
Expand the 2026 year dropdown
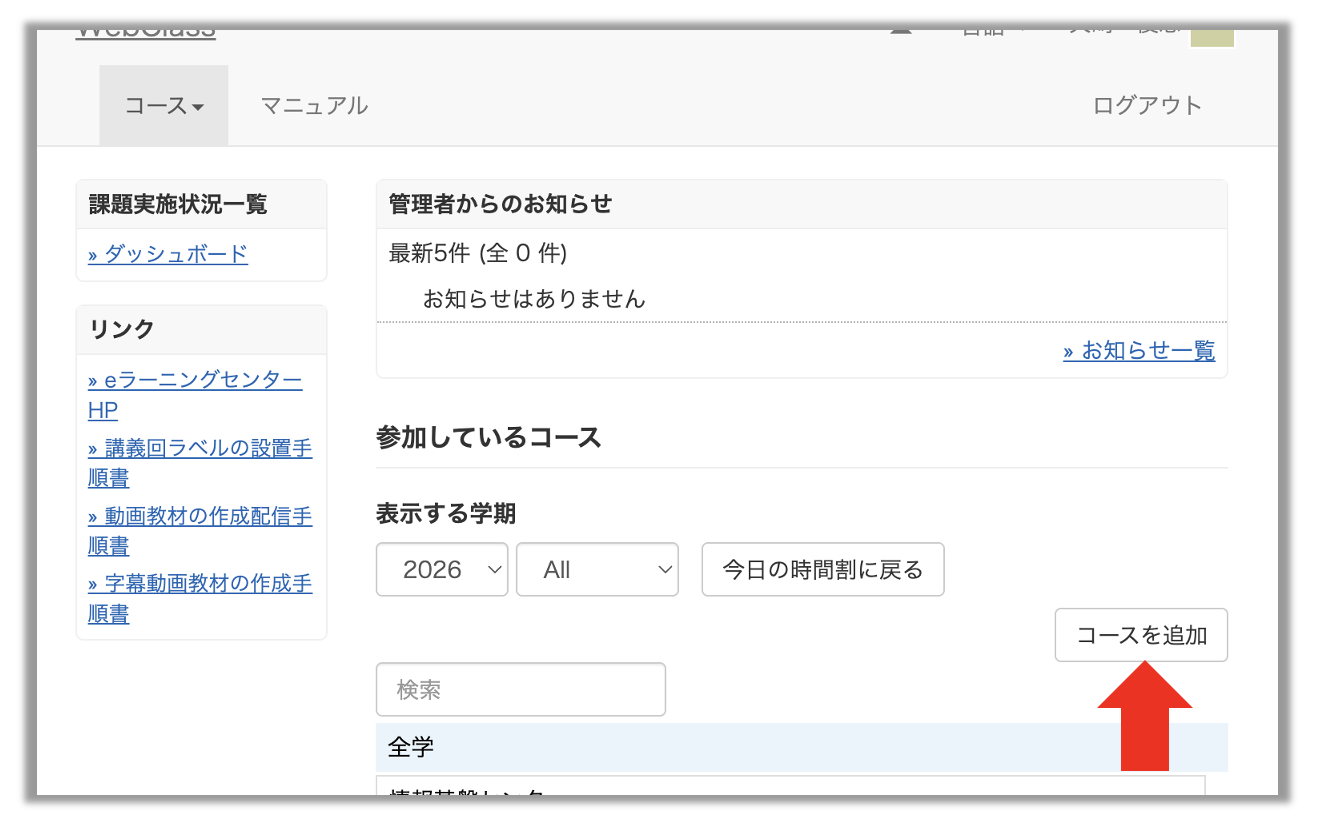pyautogui.click(x=442, y=570)
